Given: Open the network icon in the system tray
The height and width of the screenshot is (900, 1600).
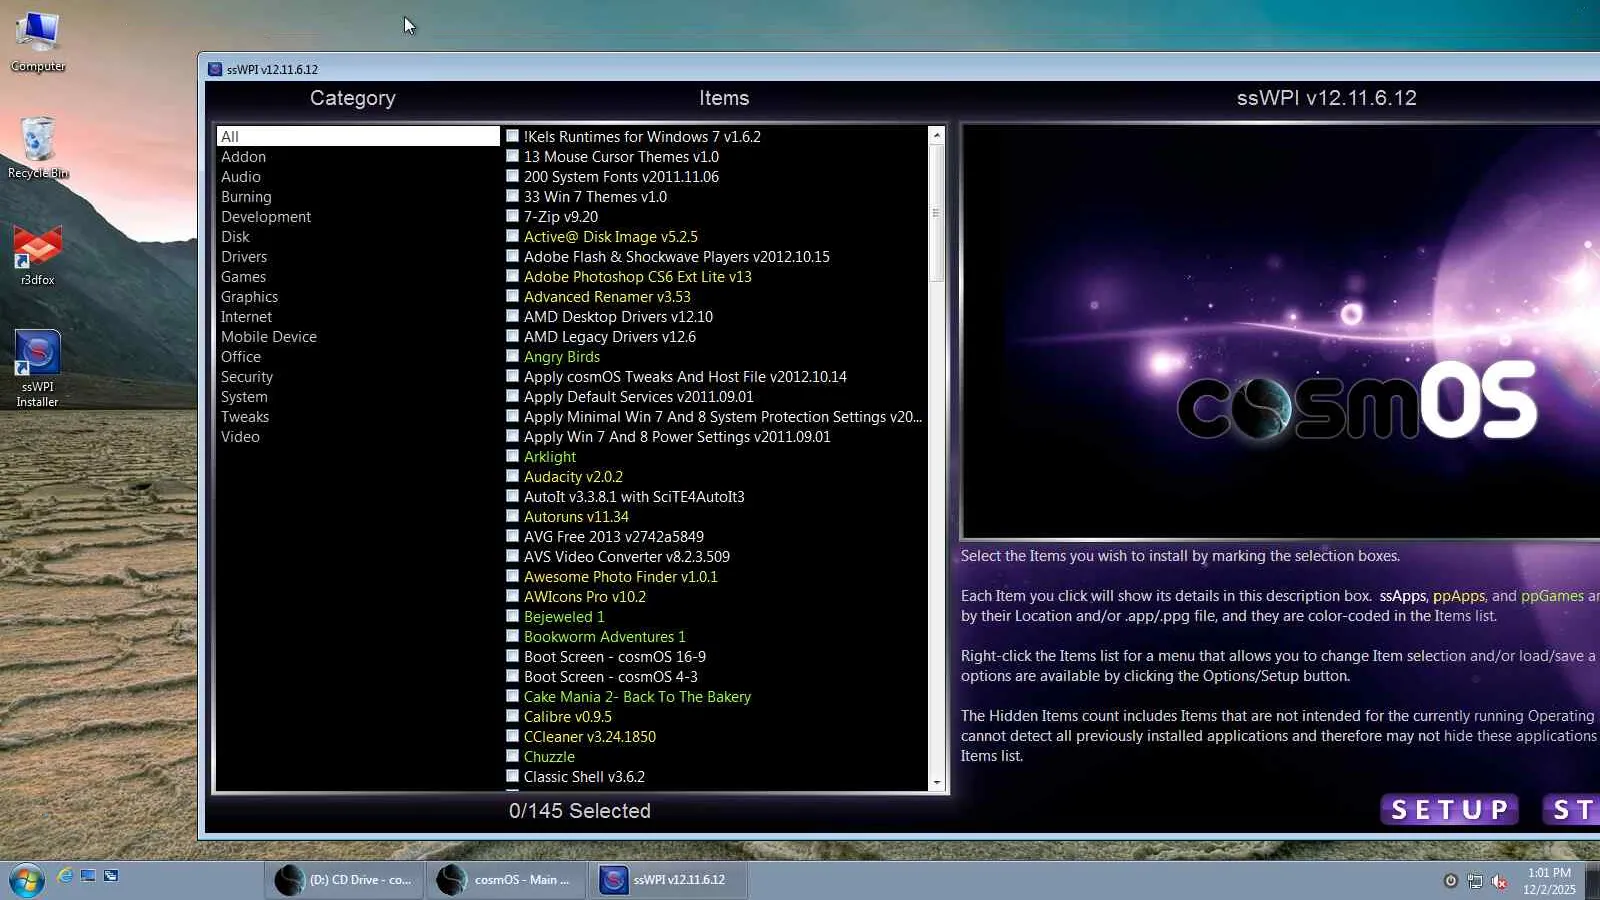Looking at the screenshot, I should coord(1475,881).
